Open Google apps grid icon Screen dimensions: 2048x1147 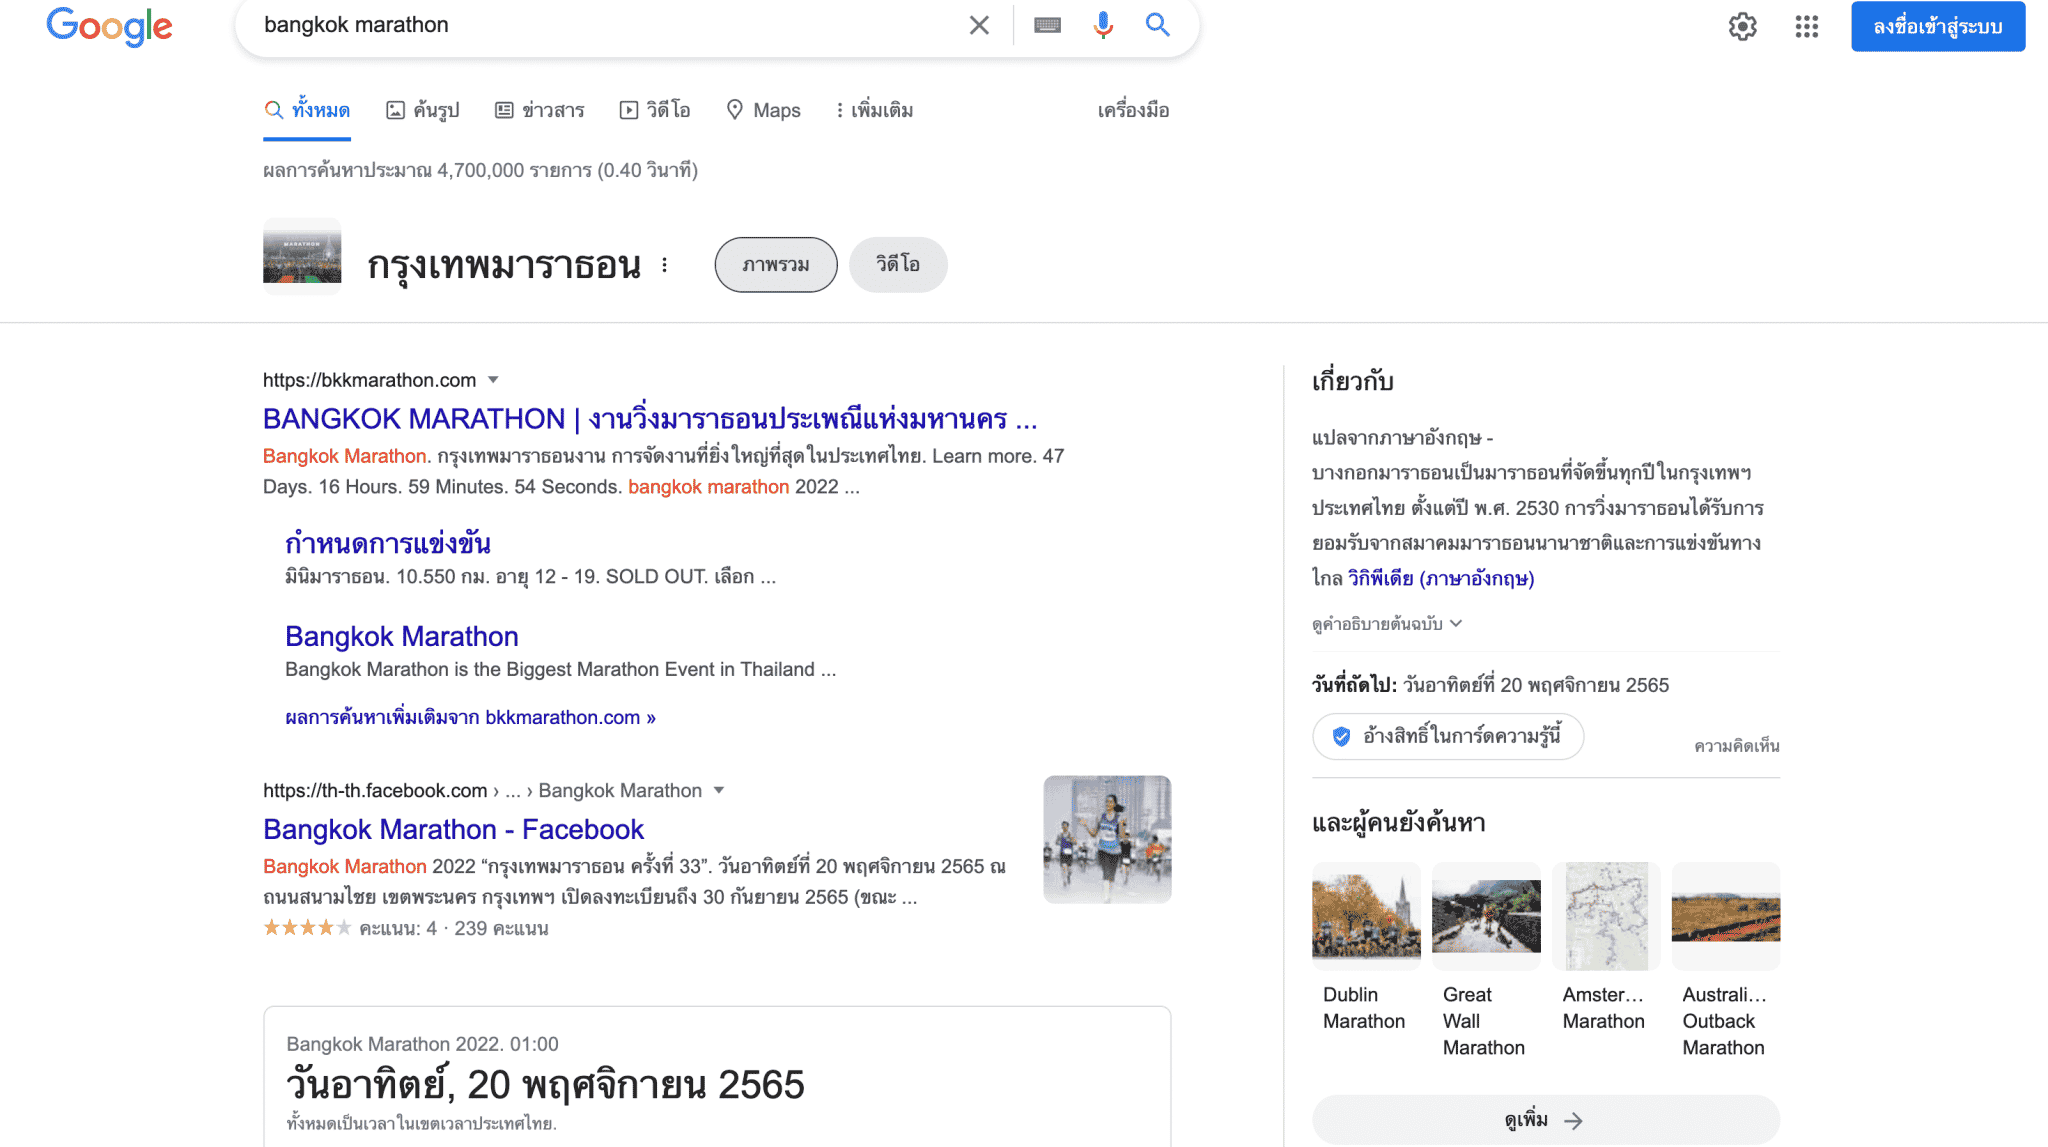click(x=1806, y=27)
